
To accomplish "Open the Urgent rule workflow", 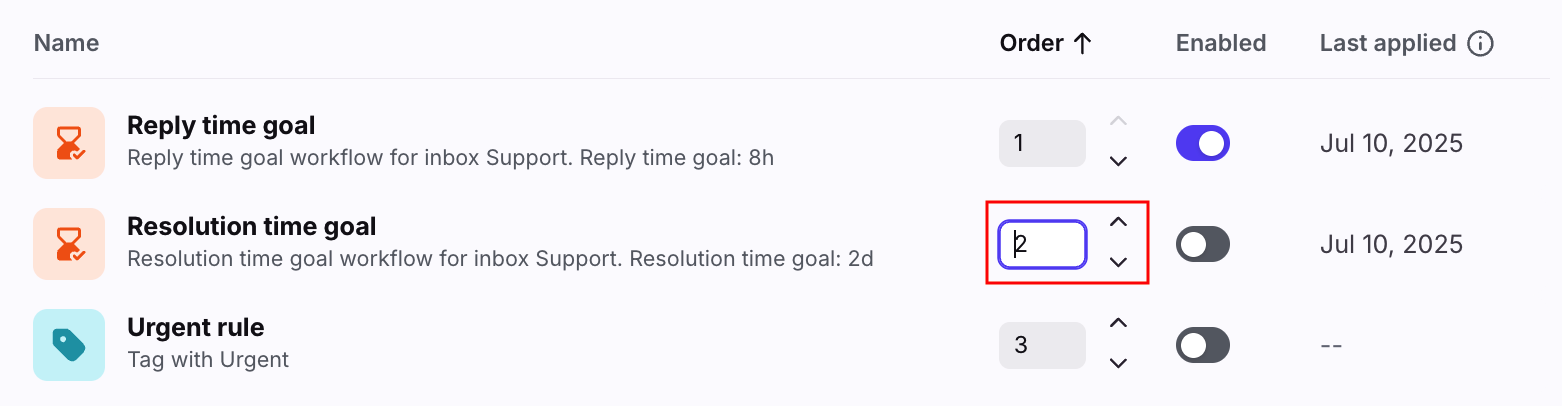I will (x=196, y=327).
